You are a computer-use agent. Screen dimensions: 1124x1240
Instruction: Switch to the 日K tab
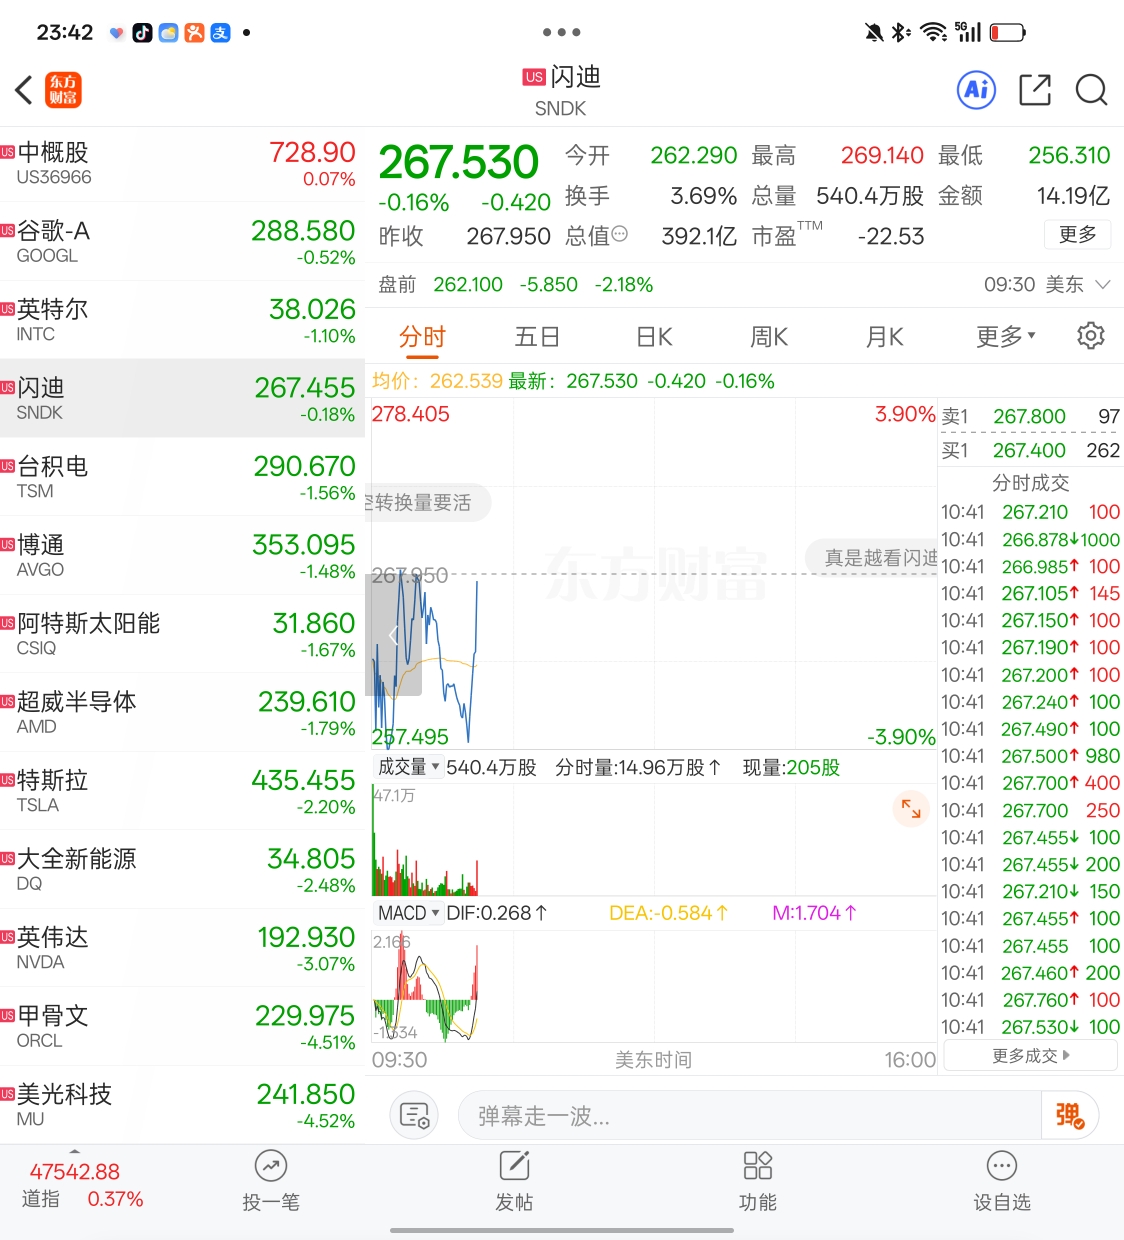click(x=654, y=337)
